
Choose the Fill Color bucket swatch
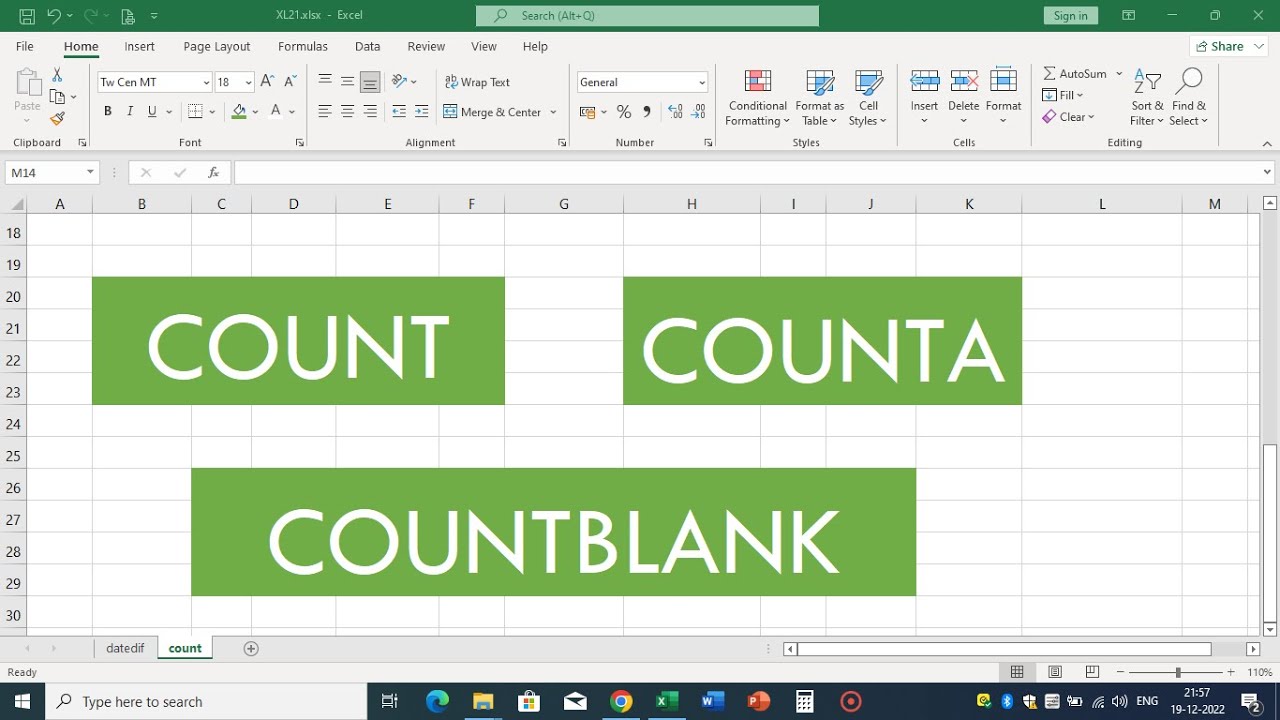point(239,112)
